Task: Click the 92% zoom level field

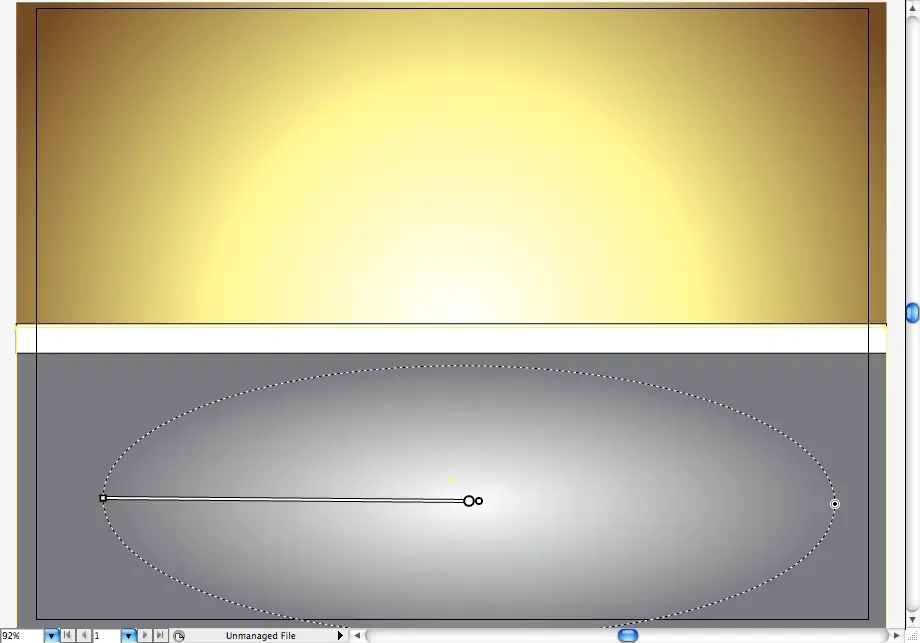Action: click(21, 636)
